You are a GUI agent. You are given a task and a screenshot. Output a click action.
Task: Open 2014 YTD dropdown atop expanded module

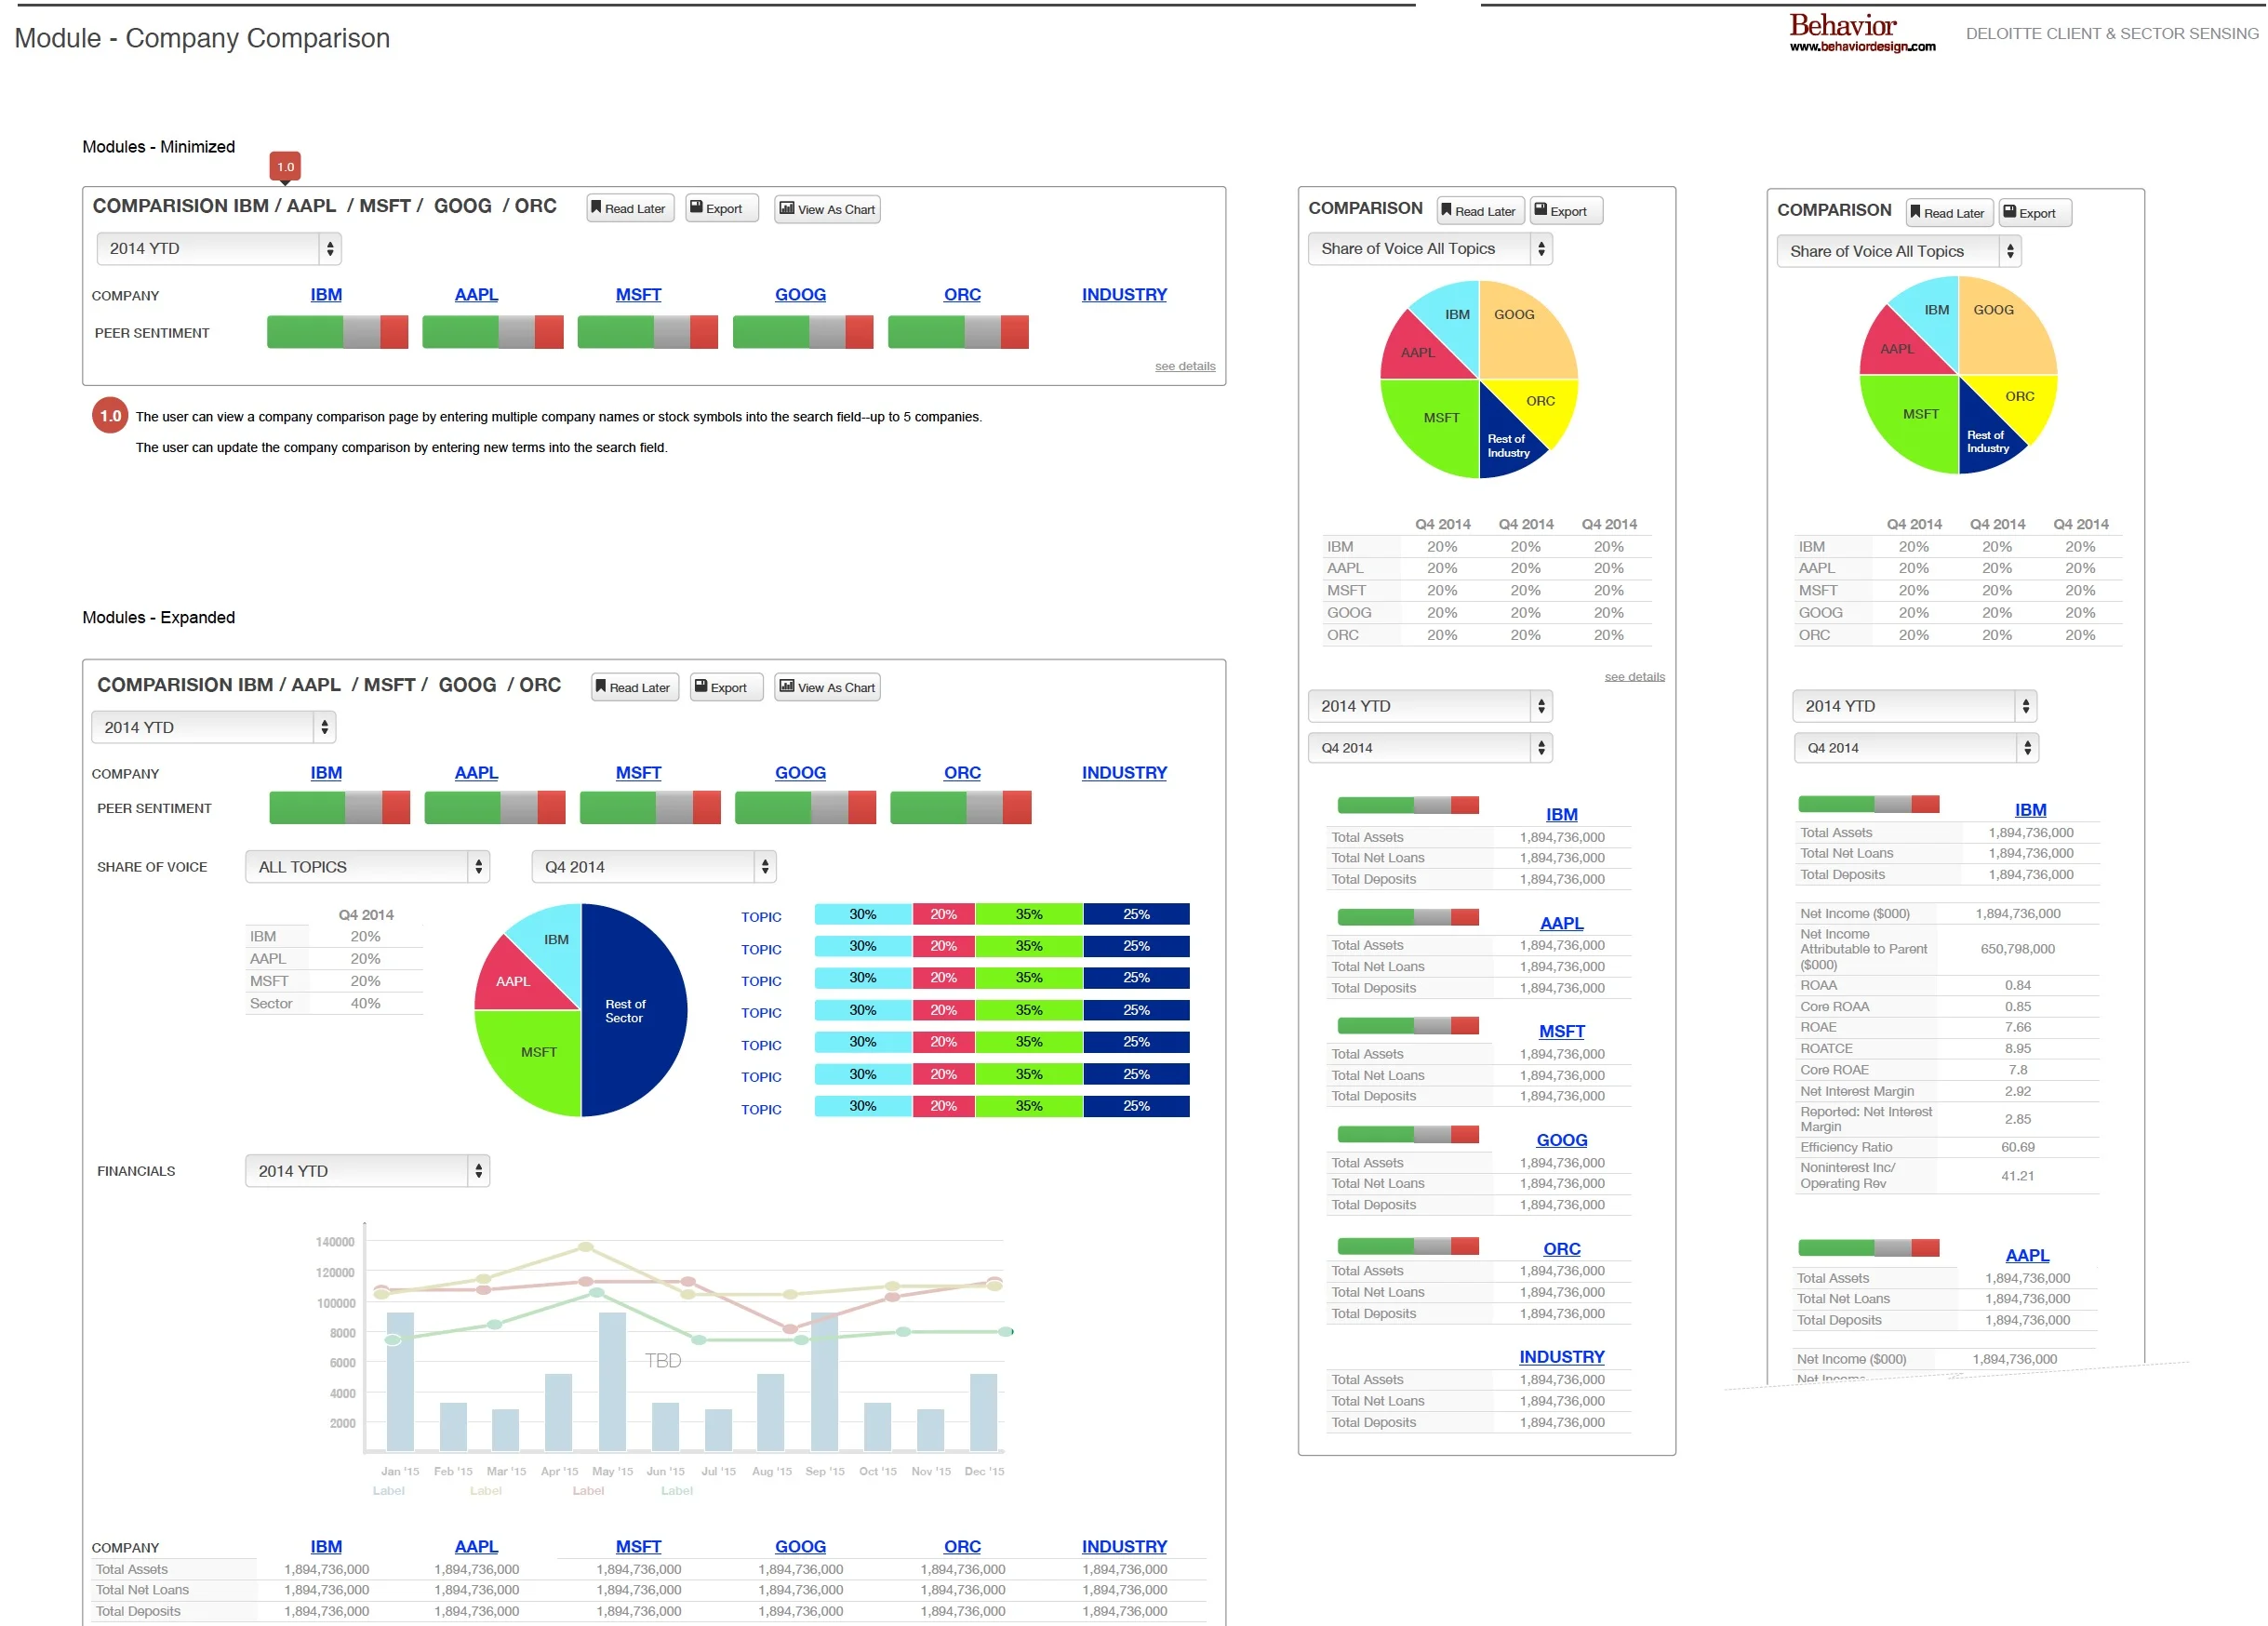(213, 727)
